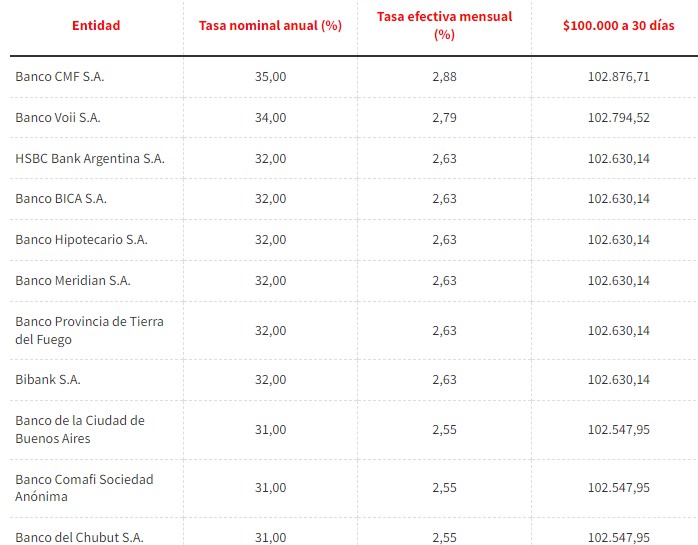This screenshot has height=545, width=698.
Task: Select Banco Meridian S.A. row label
Action: tap(73, 281)
